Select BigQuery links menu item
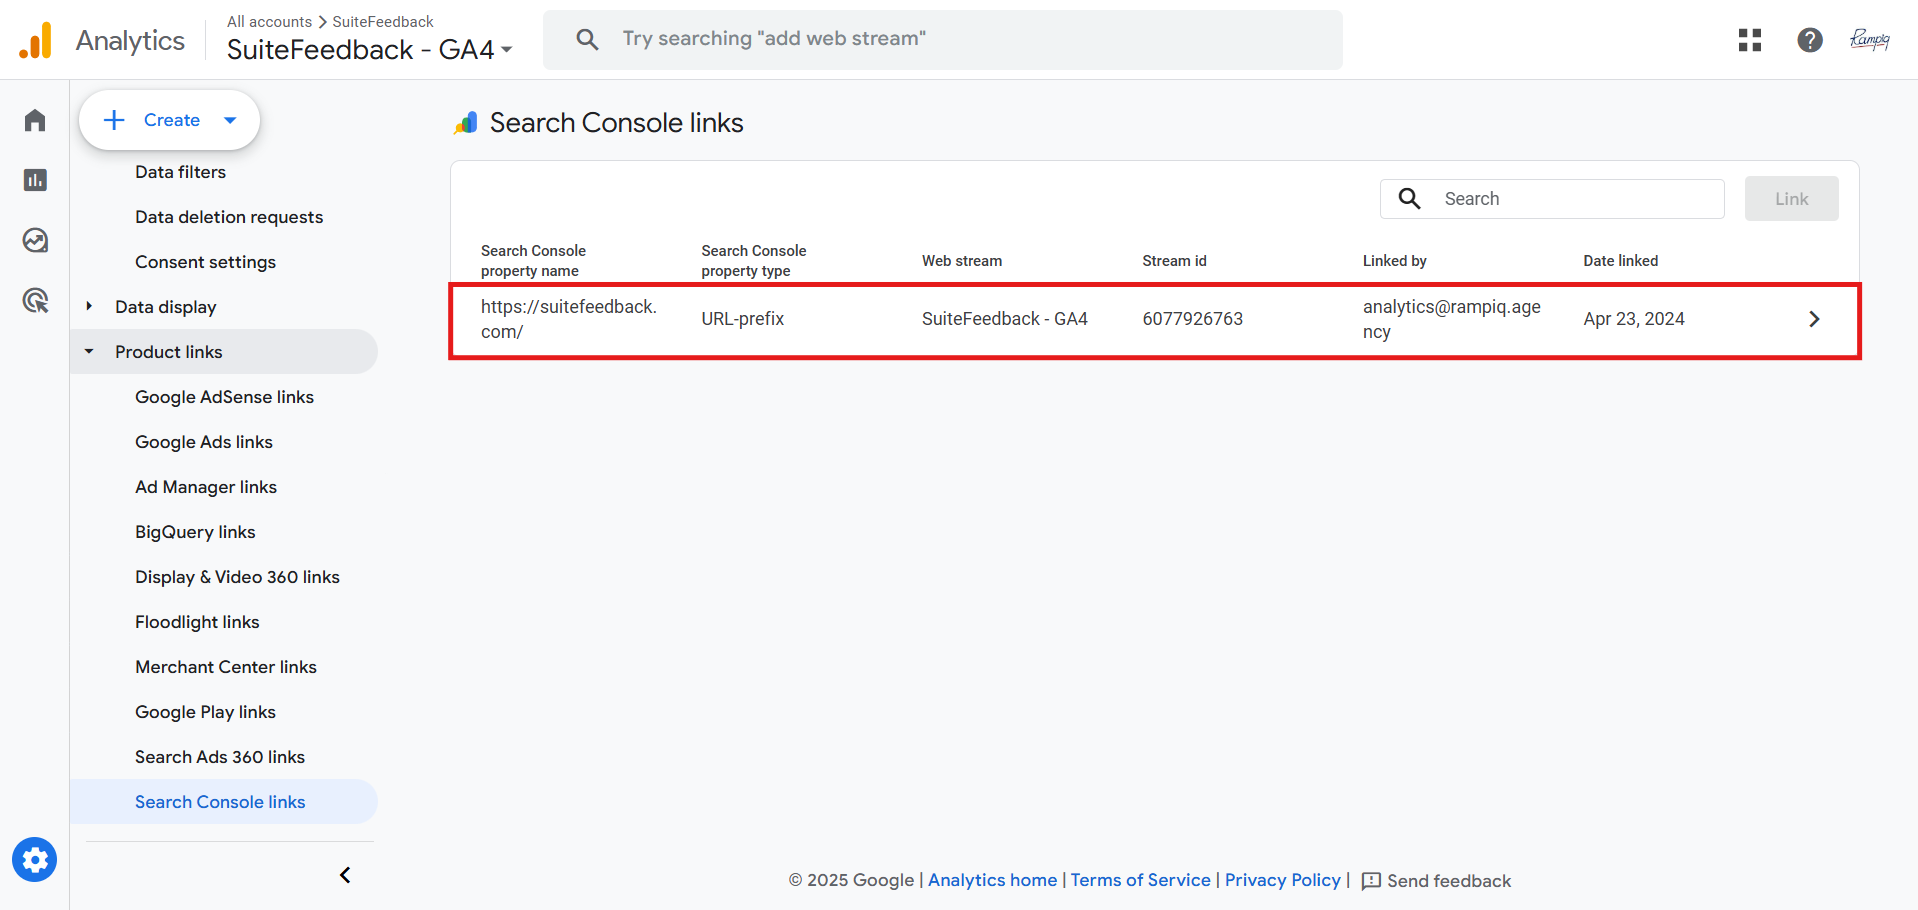This screenshot has width=1918, height=910. click(195, 532)
